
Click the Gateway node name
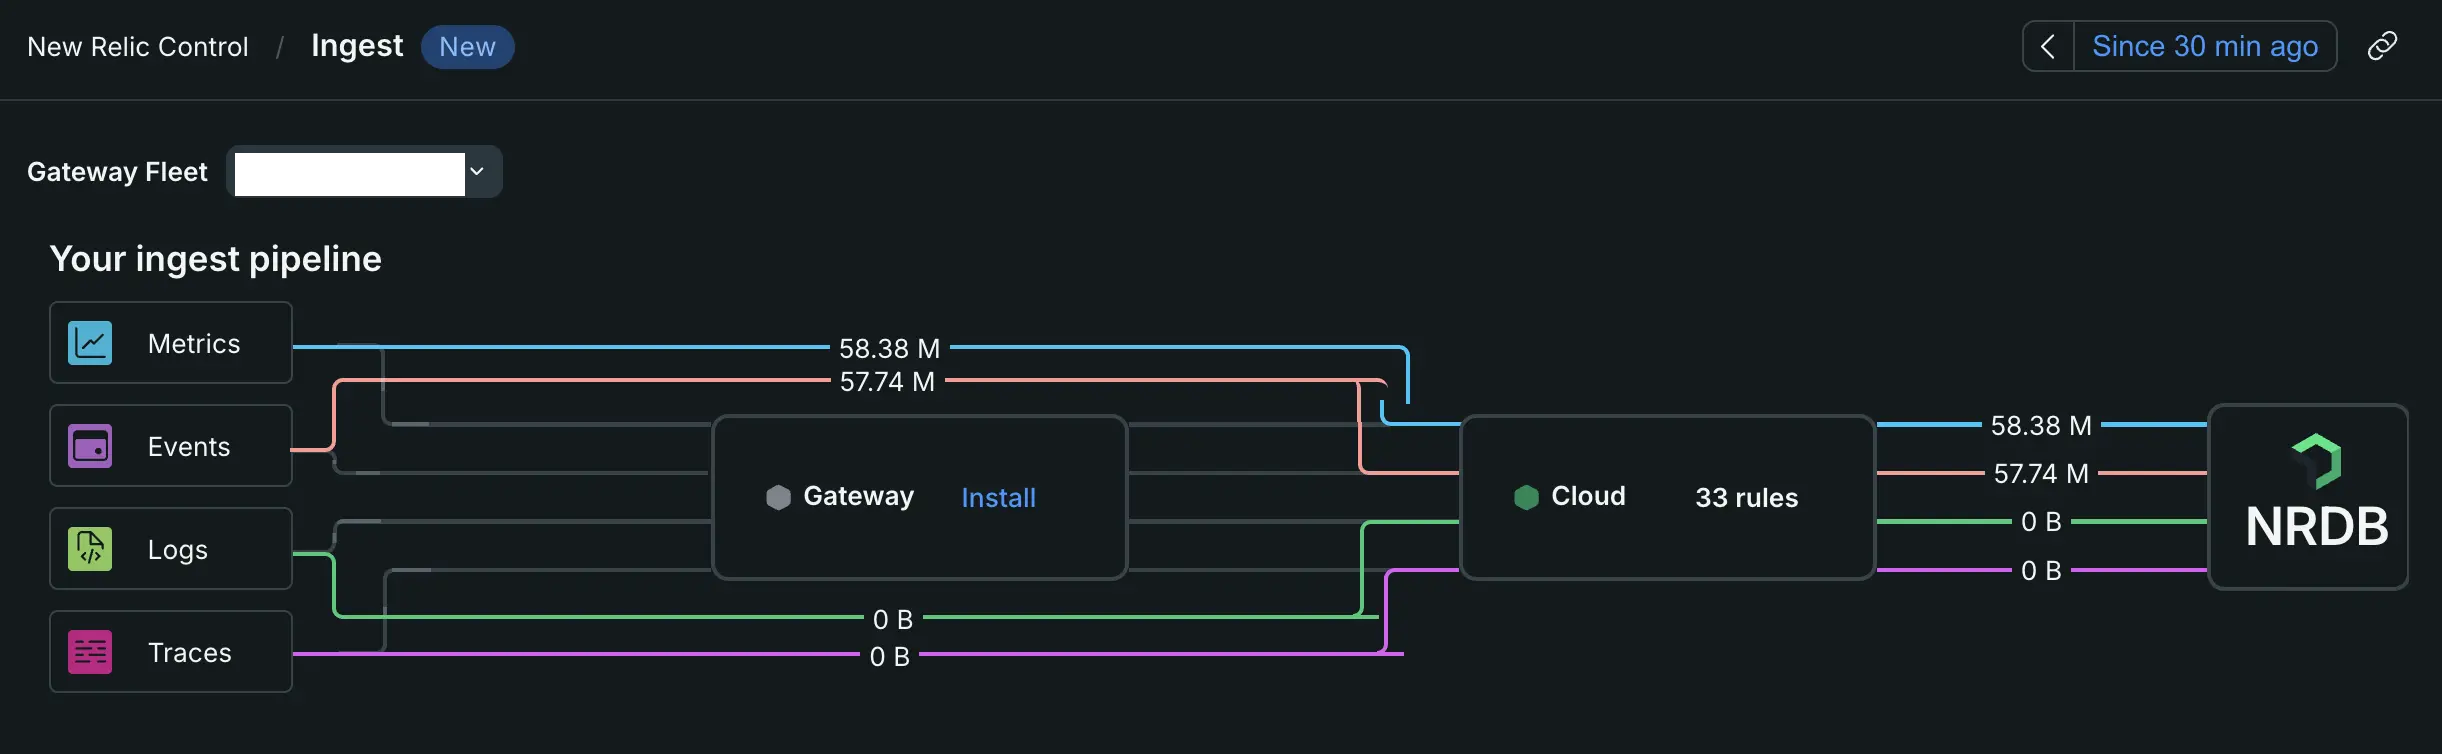point(858,496)
